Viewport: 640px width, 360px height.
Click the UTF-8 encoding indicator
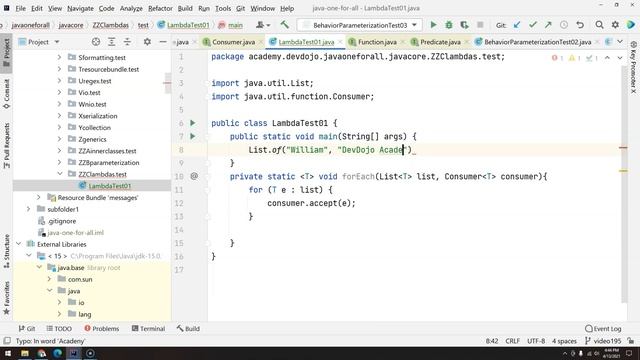click(536, 341)
